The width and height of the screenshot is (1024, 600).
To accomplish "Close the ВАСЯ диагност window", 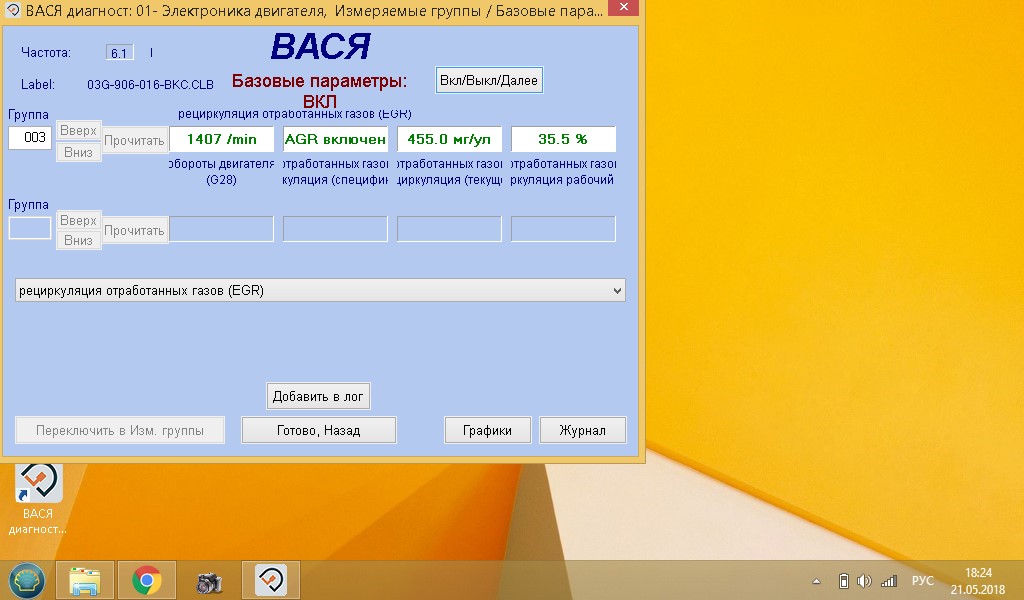I will [x=624, y=7].
